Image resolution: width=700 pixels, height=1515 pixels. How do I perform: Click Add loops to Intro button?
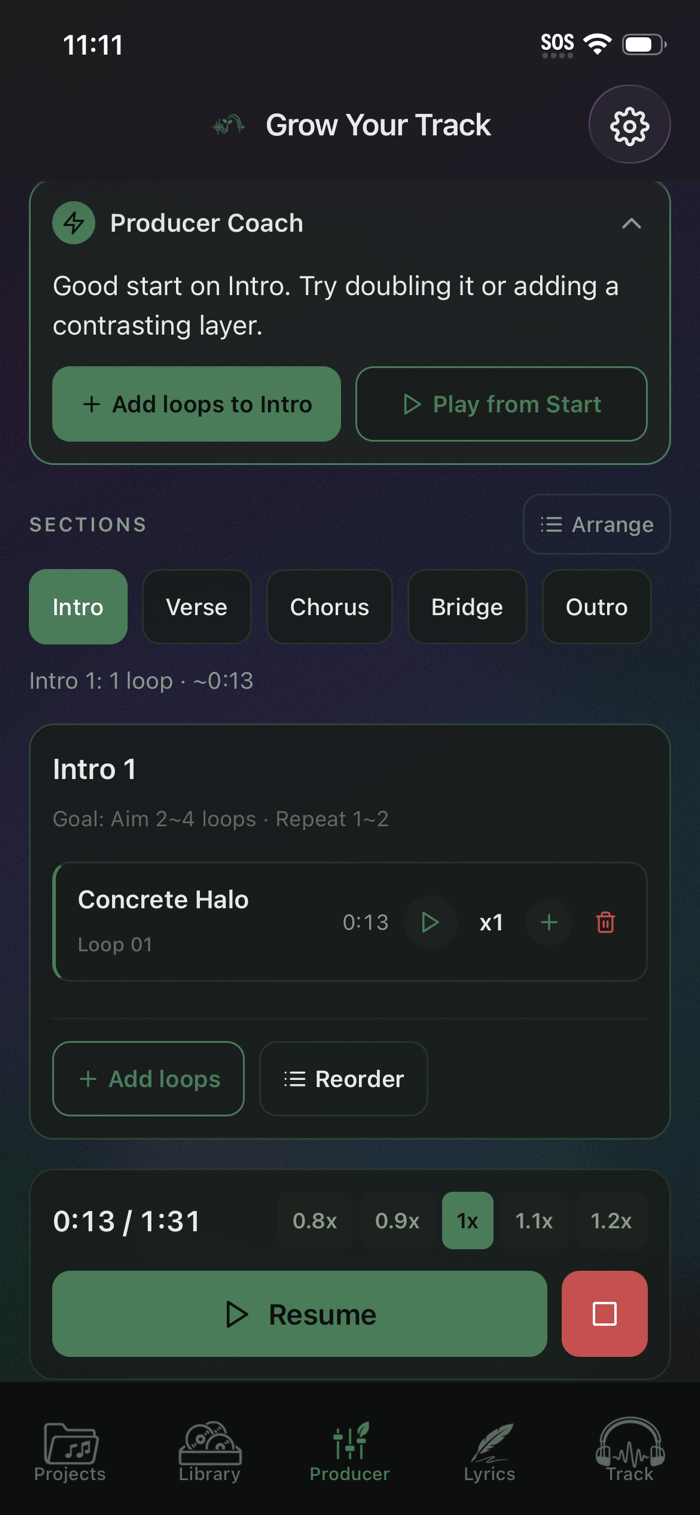(x=196, y=404)
